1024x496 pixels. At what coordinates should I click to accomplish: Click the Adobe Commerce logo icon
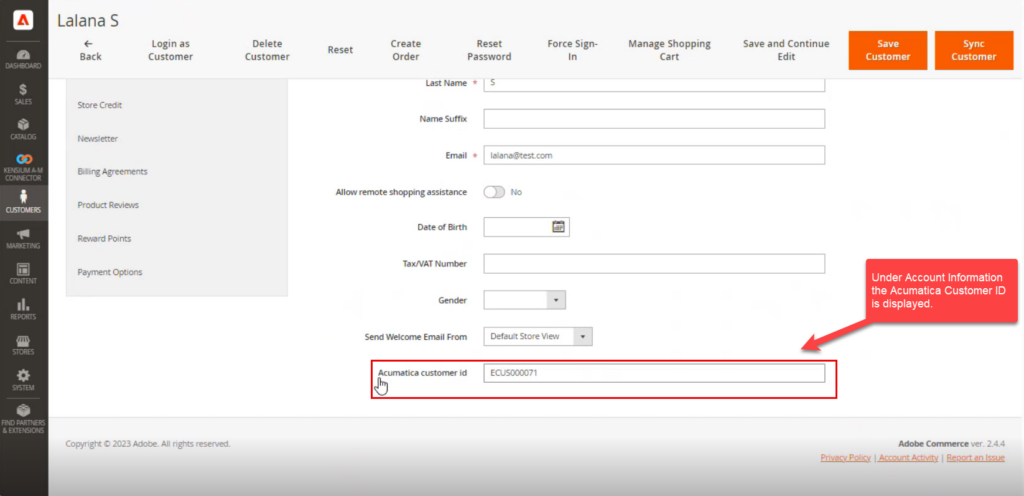(x=23, y=21)
